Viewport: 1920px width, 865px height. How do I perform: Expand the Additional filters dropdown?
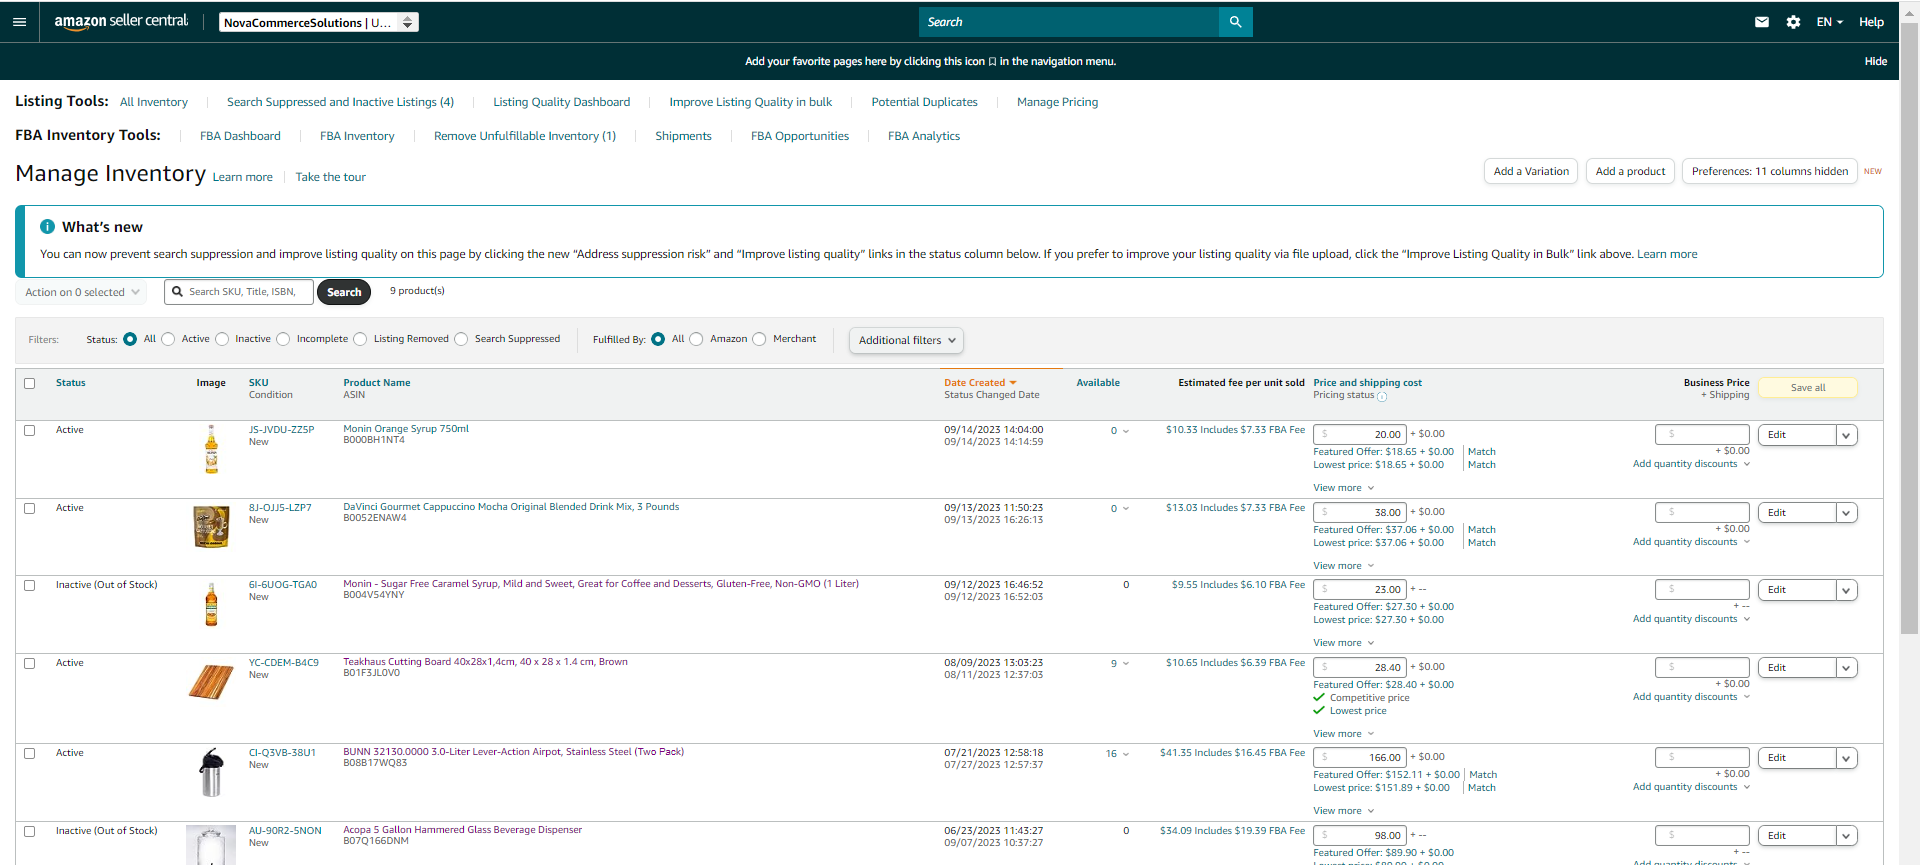906,340
